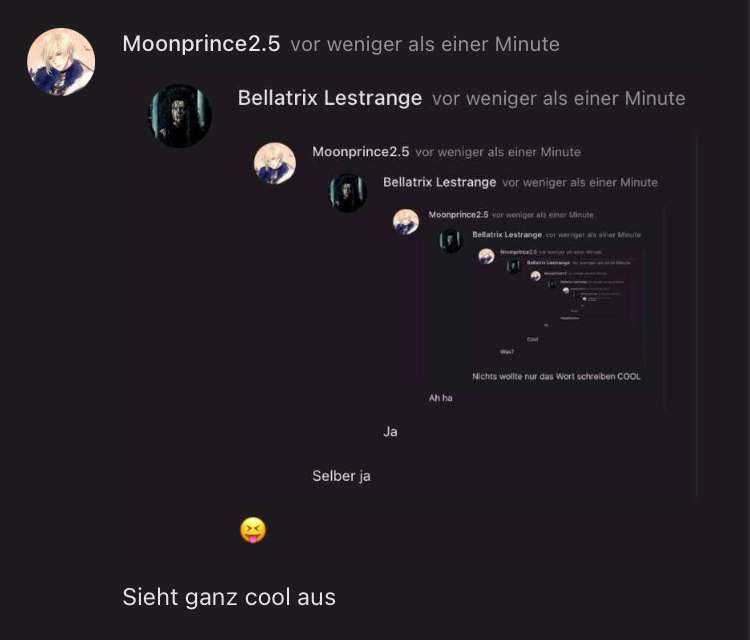Click the tongue-out squinting emoji
Image resolution: width=750 pixels, height=640 pixels.
tap(253, 530)
